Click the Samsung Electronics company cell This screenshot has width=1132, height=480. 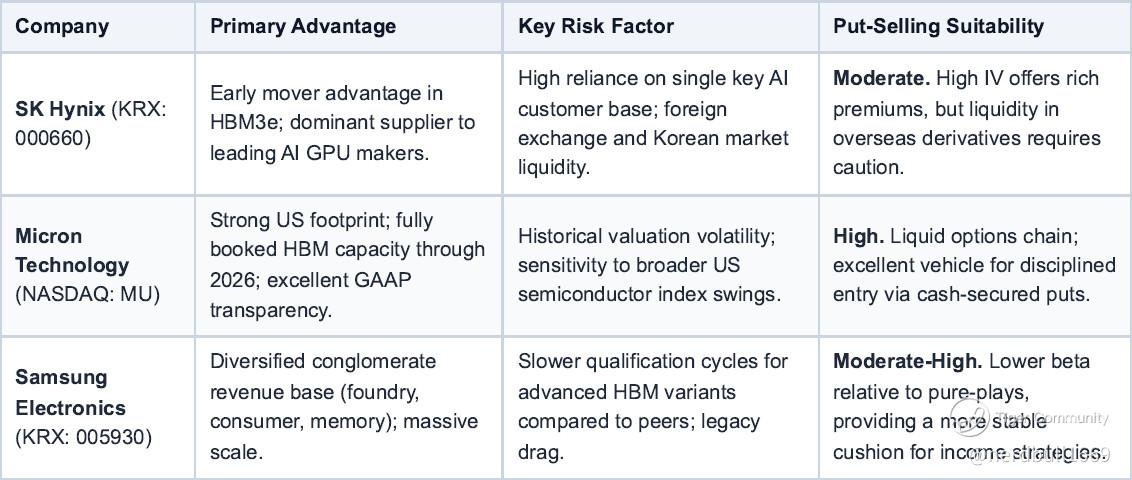pos(97,406)
